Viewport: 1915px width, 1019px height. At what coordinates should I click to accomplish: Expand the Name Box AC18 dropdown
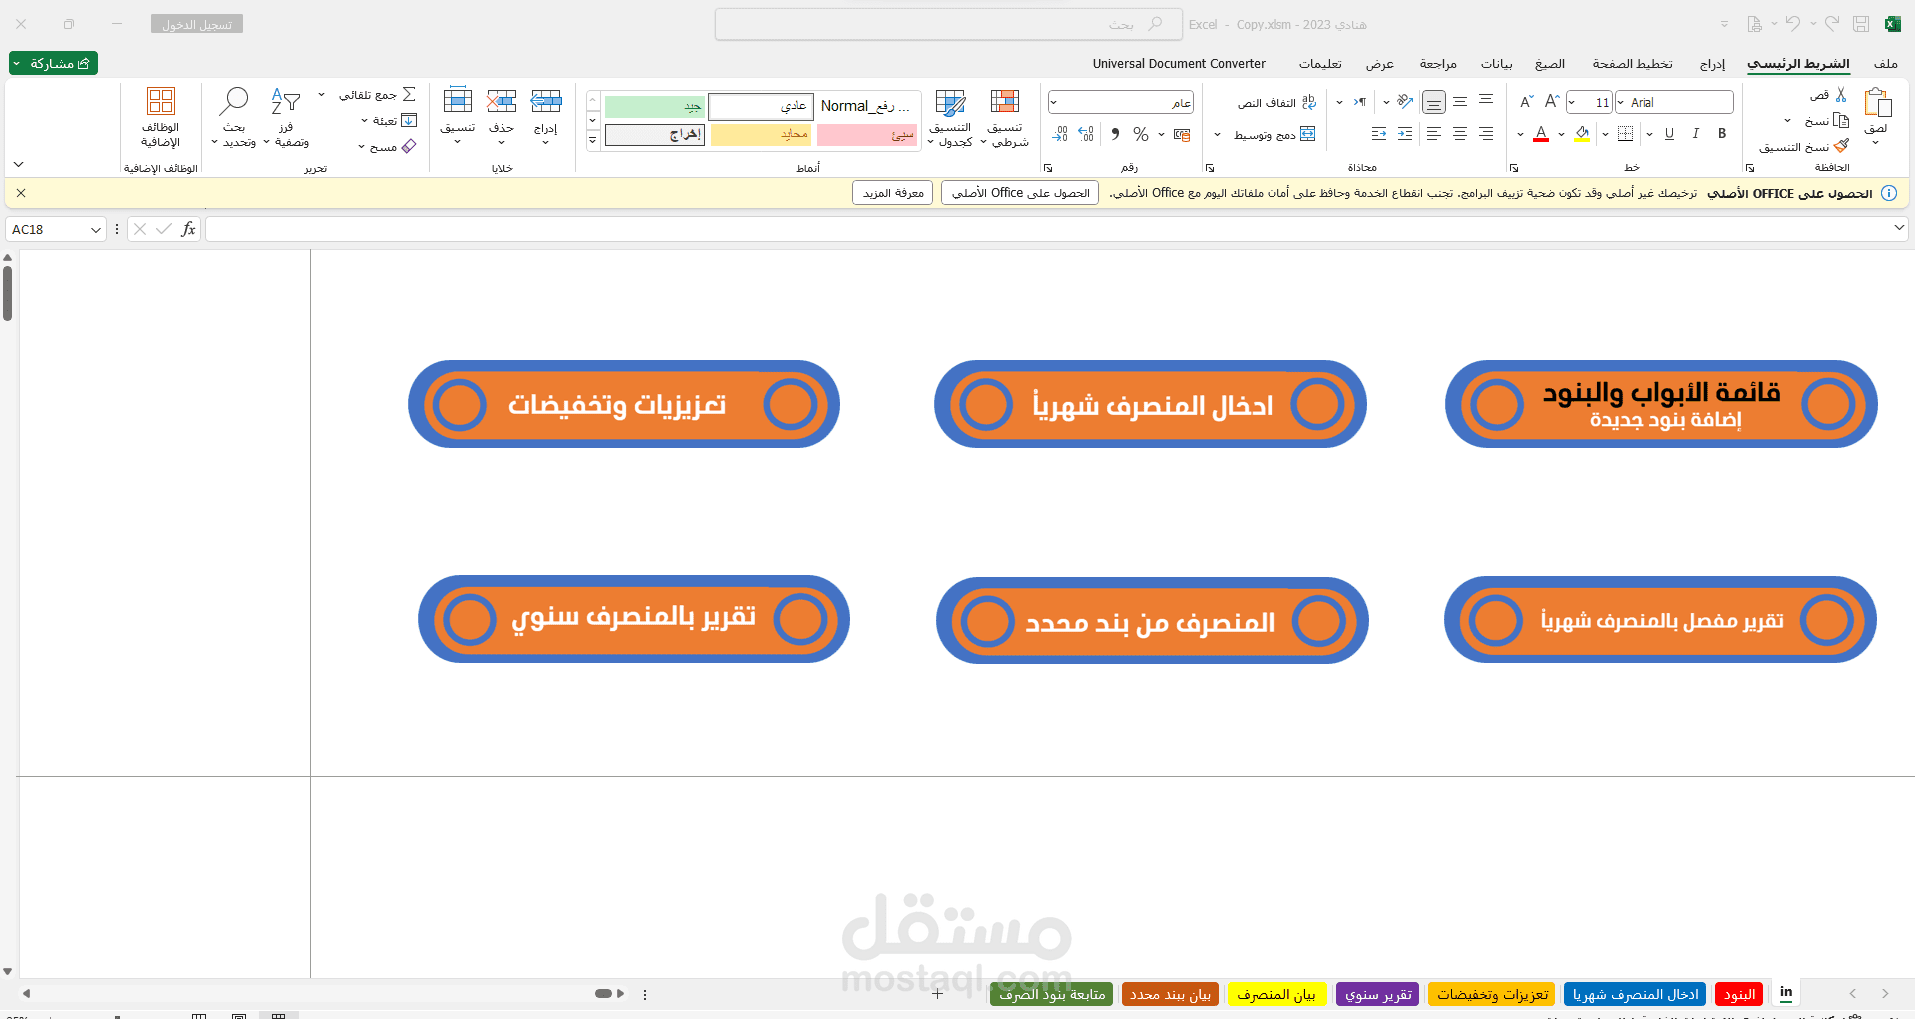(96, 230)
